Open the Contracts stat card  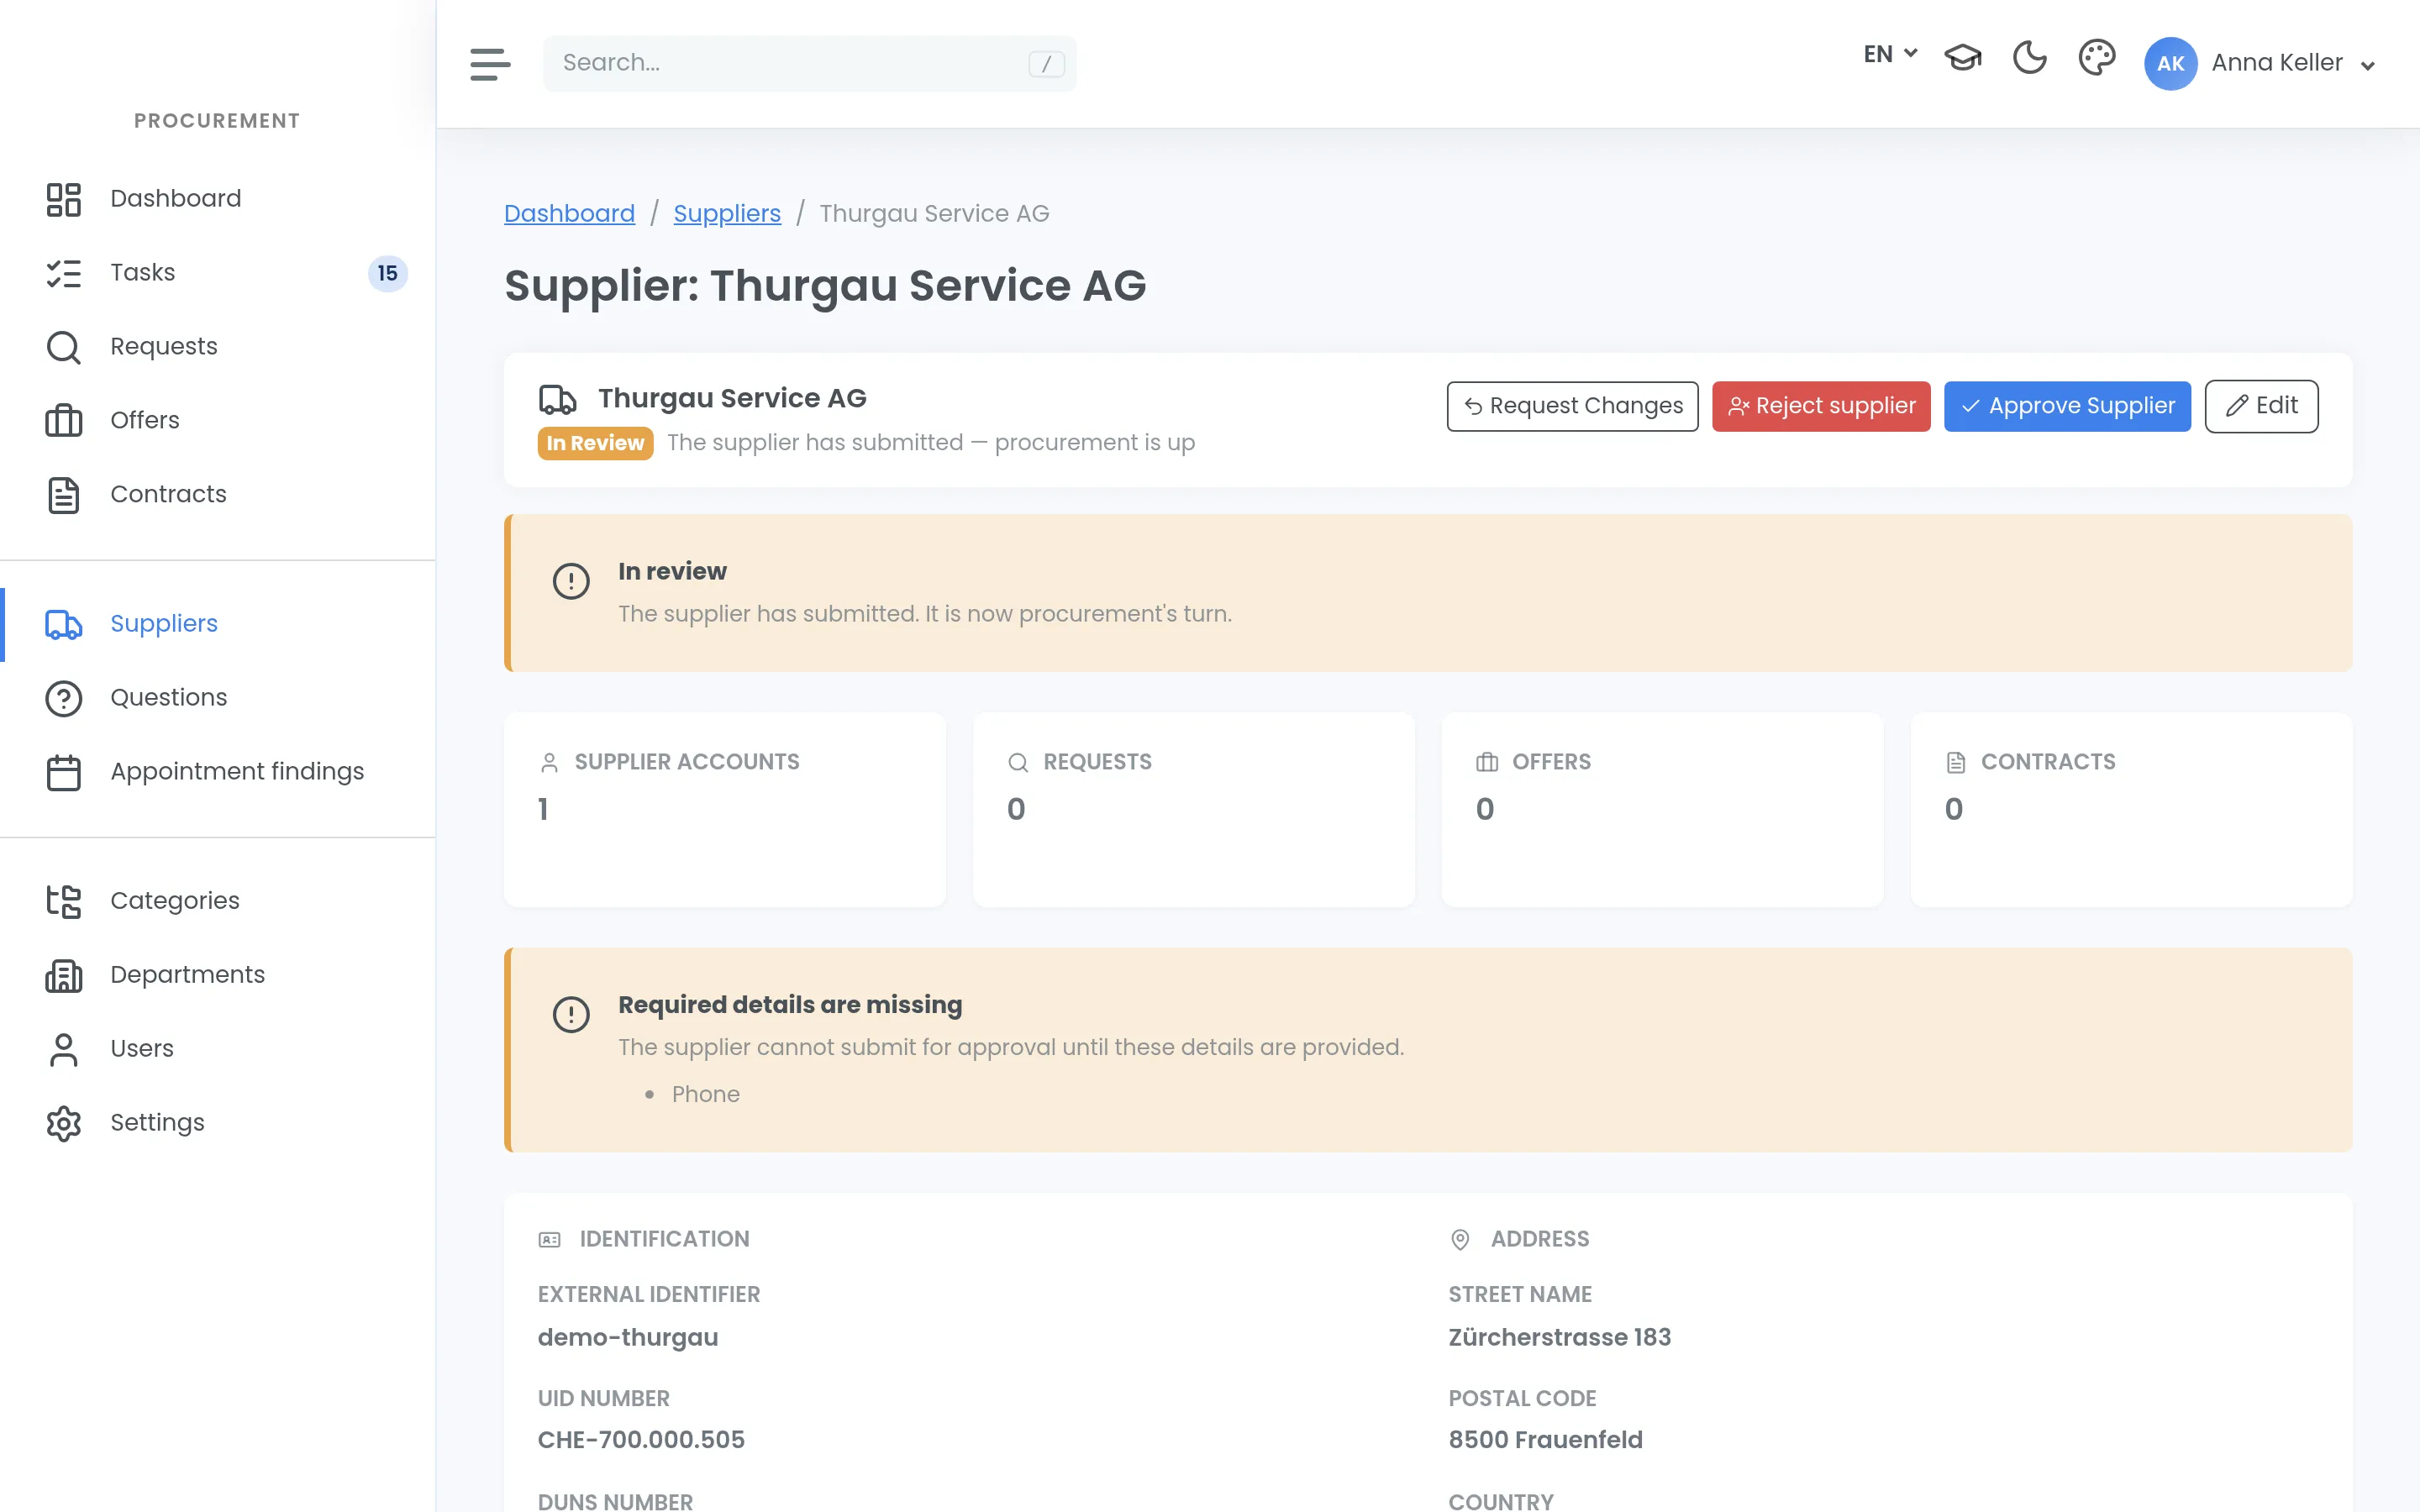2131,809
